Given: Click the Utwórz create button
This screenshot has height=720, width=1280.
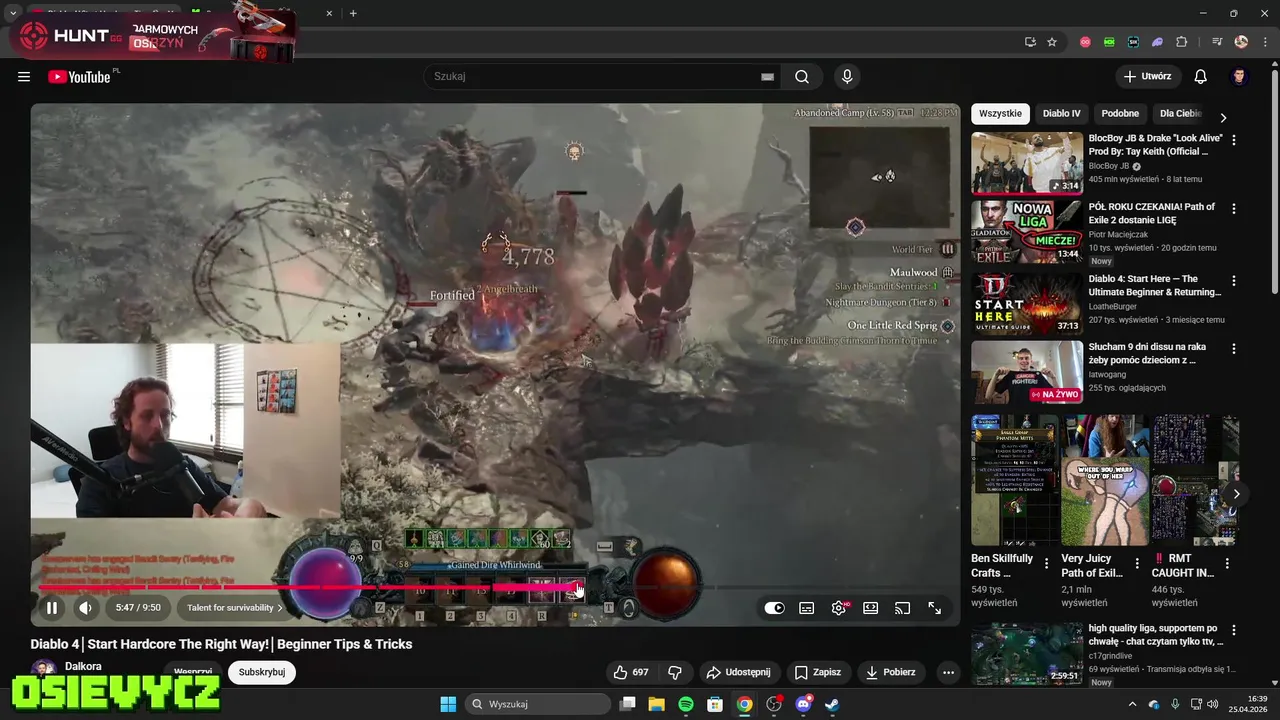Looking at the screenshot, I should [x=1148, y=77].
